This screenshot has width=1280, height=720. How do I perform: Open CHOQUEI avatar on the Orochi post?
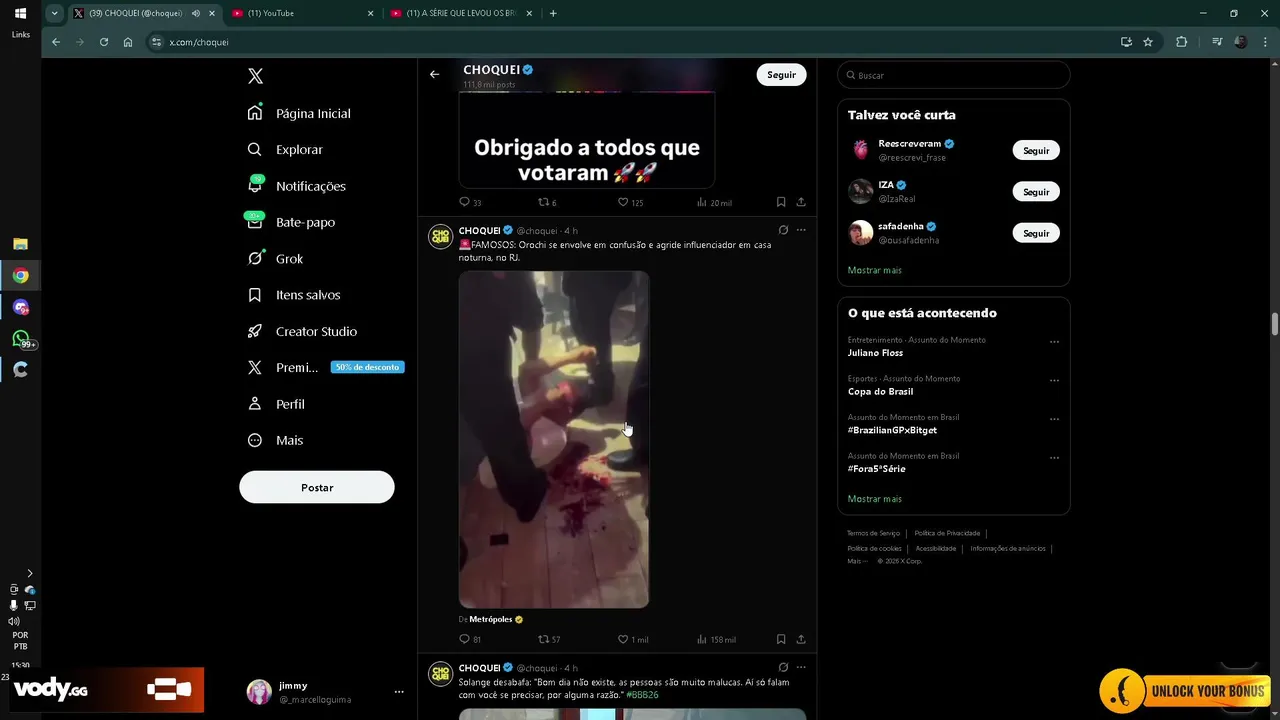[440, 236]
